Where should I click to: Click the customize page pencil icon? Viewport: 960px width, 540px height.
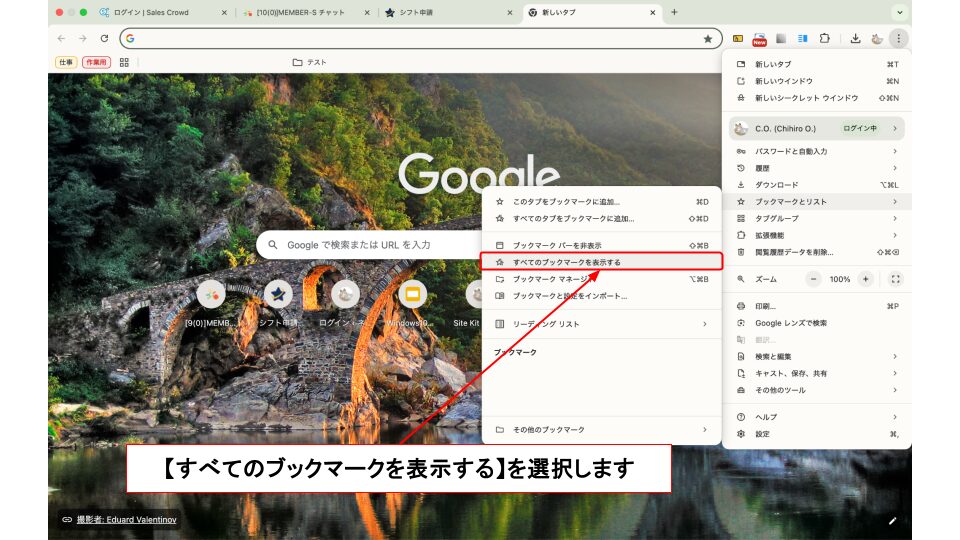(892, 520)
